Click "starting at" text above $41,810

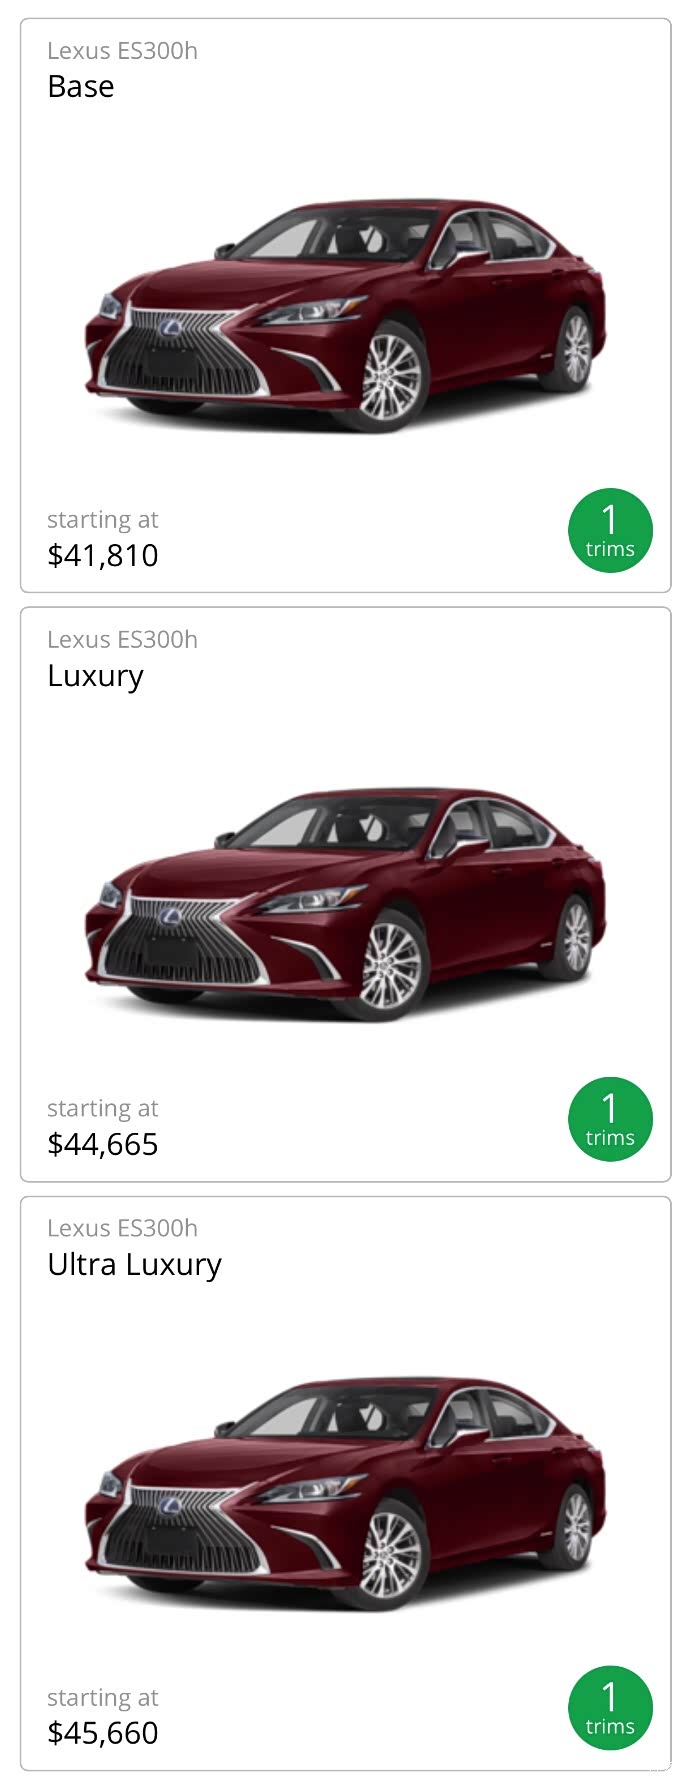pyautogui.click(x=102, y=520)
